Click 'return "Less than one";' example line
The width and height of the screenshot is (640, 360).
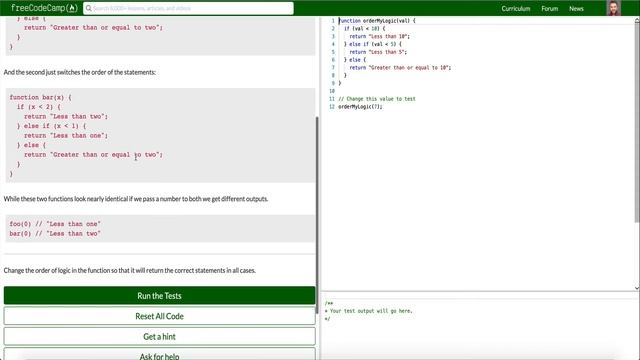coord(66,136)
